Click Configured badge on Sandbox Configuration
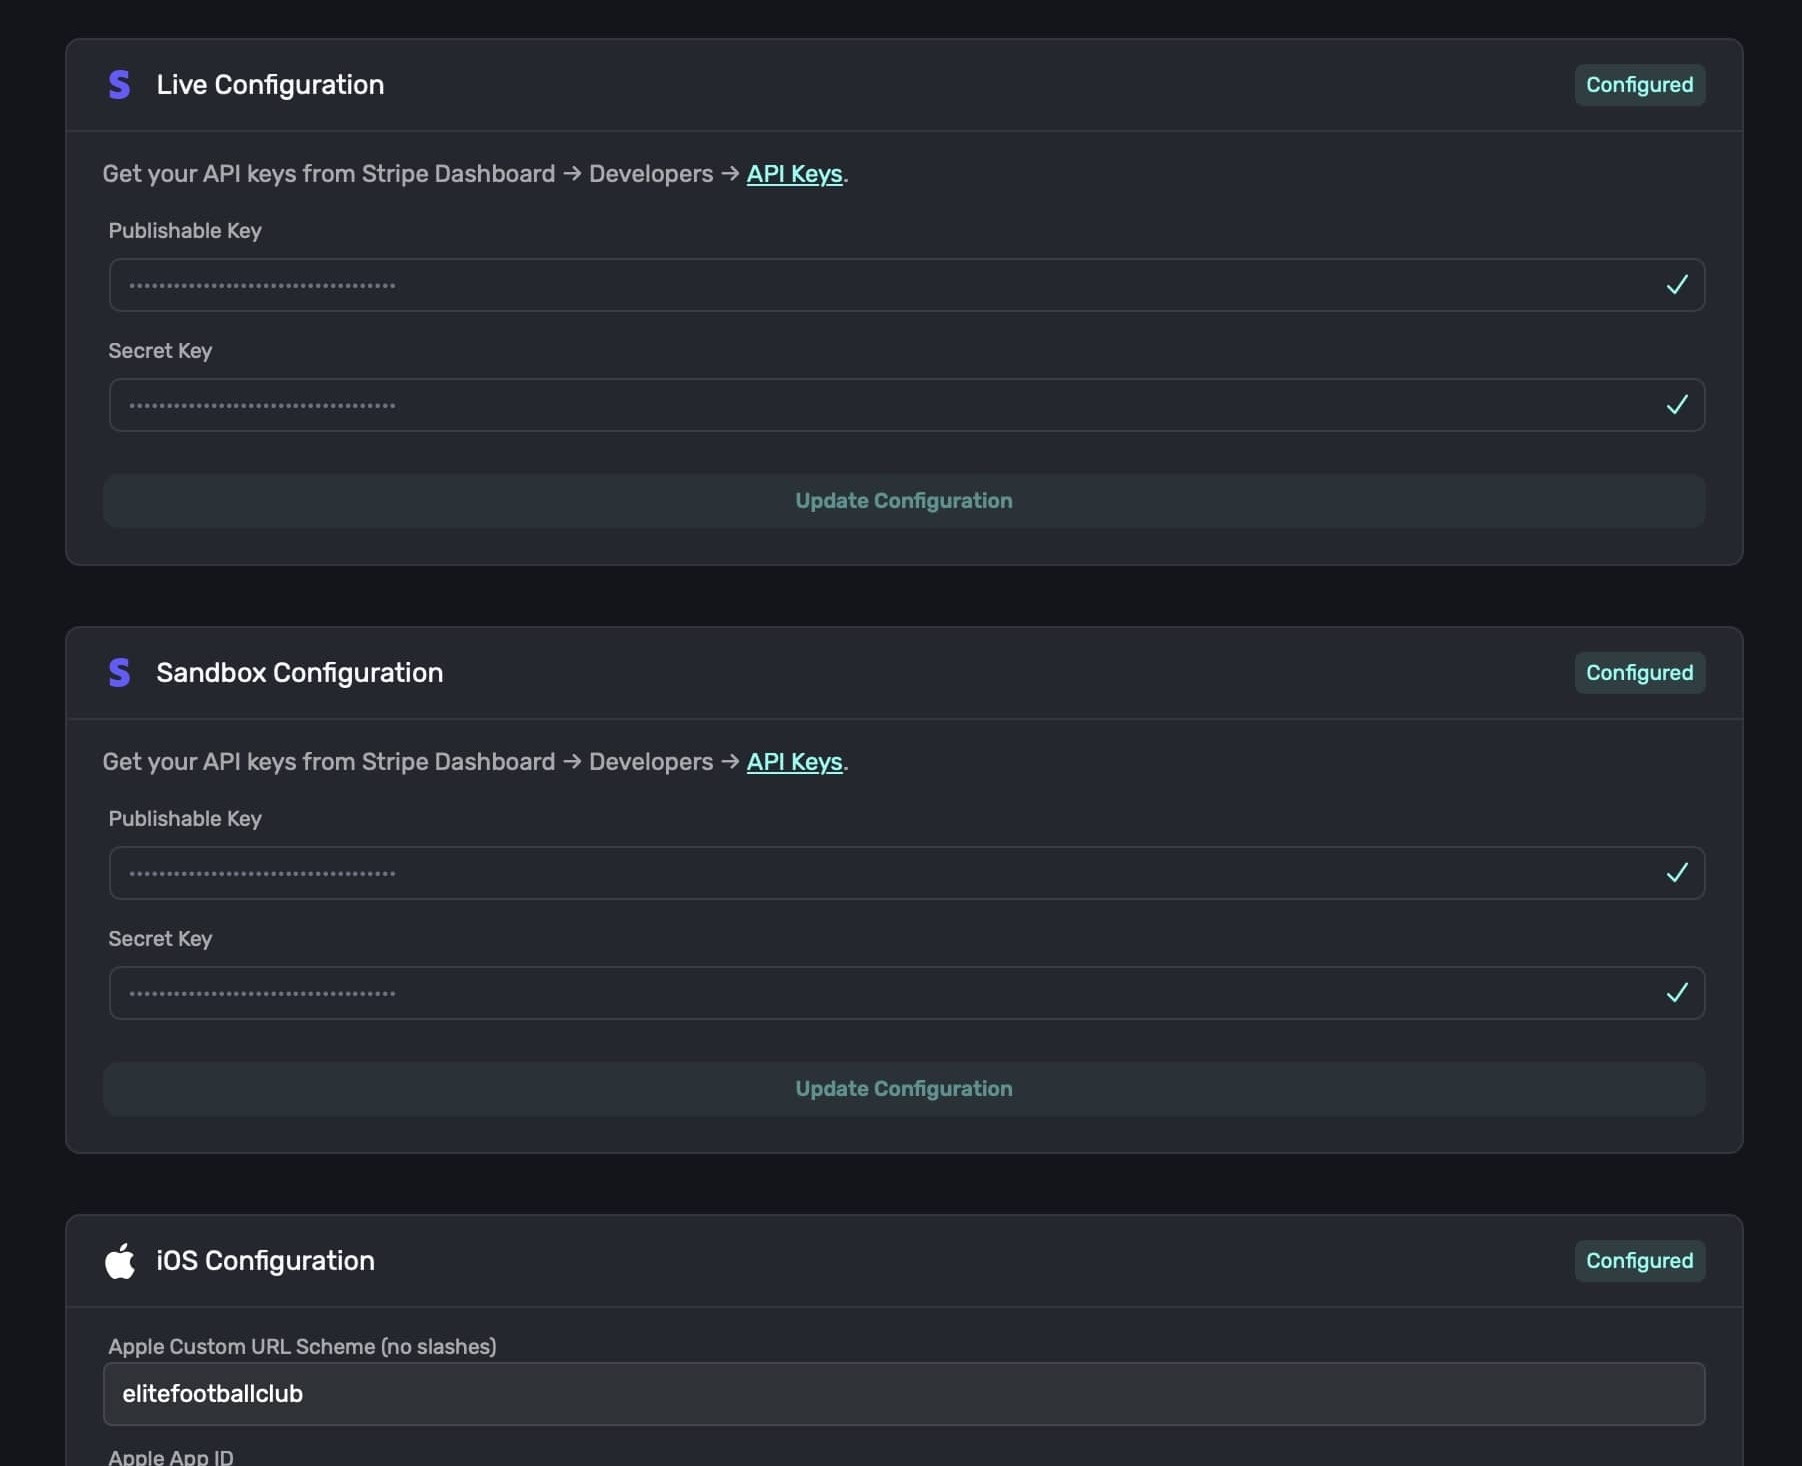1802x1466 pixels. [x=1639, y=673]
